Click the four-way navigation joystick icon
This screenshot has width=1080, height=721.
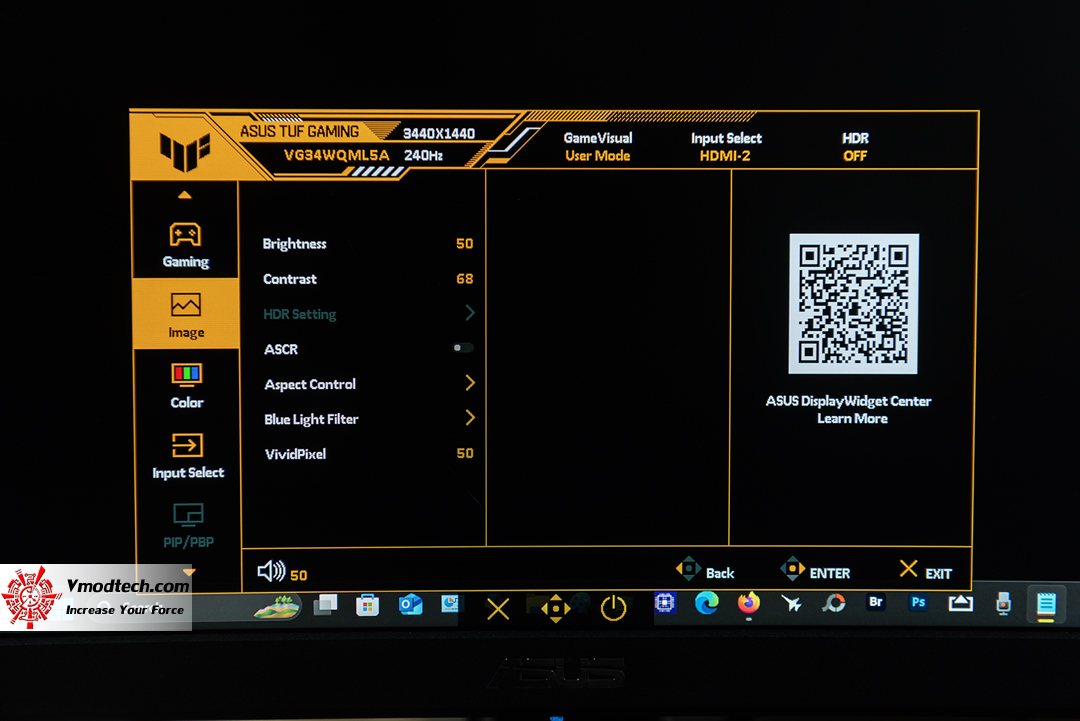pos(555,609)
